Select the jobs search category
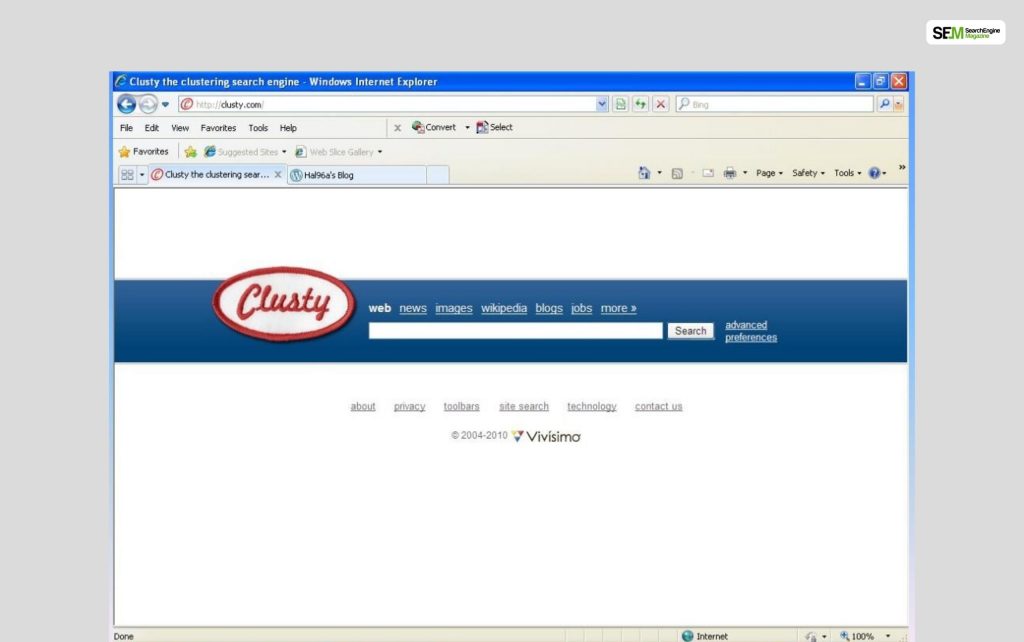This screenshot has width=1024, height=642. [581, 308]
